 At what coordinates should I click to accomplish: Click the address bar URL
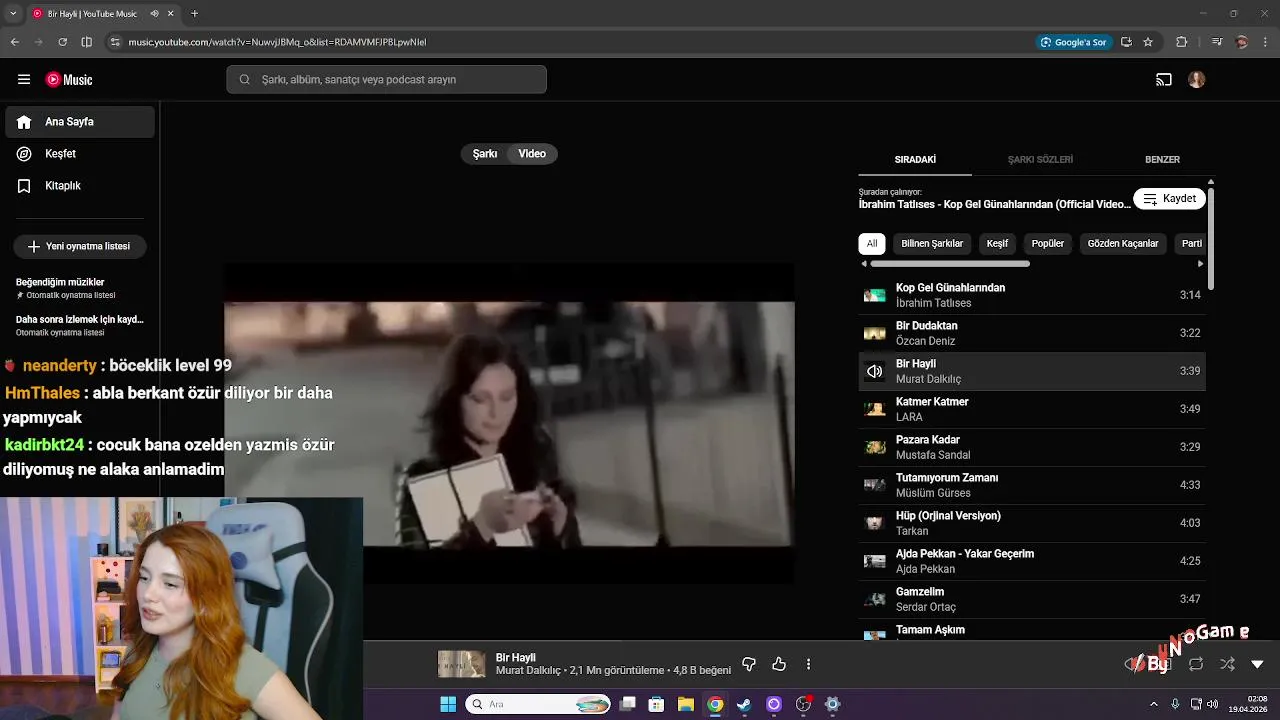[x=277, y=42]
